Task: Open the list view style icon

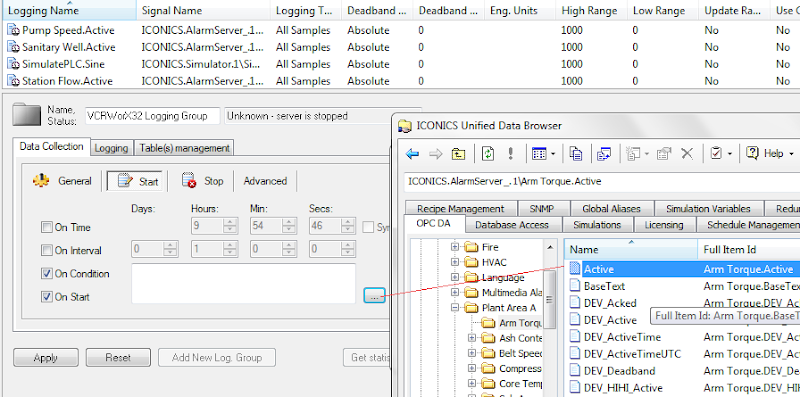Action: pos(538,154)
